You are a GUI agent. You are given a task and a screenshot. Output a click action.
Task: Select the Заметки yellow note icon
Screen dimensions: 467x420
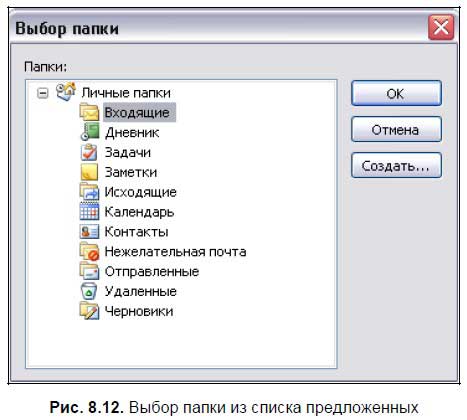coord(89,172)
